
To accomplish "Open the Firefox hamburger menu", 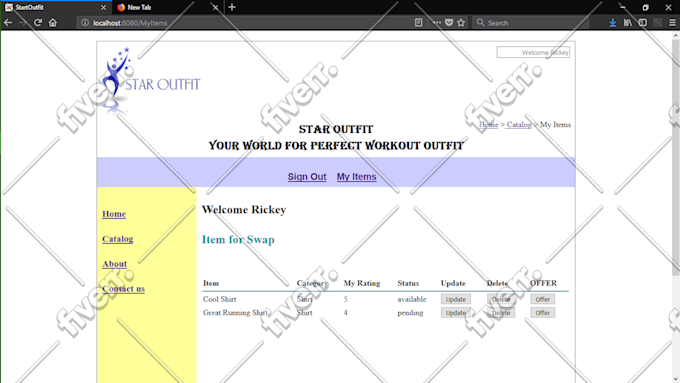I will click(672, 23).
